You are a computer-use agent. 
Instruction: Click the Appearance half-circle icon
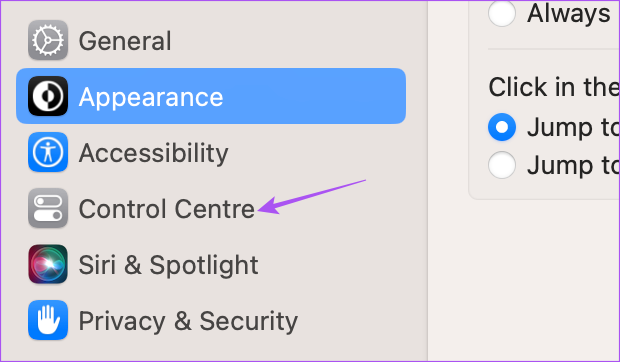pos(48,96)
